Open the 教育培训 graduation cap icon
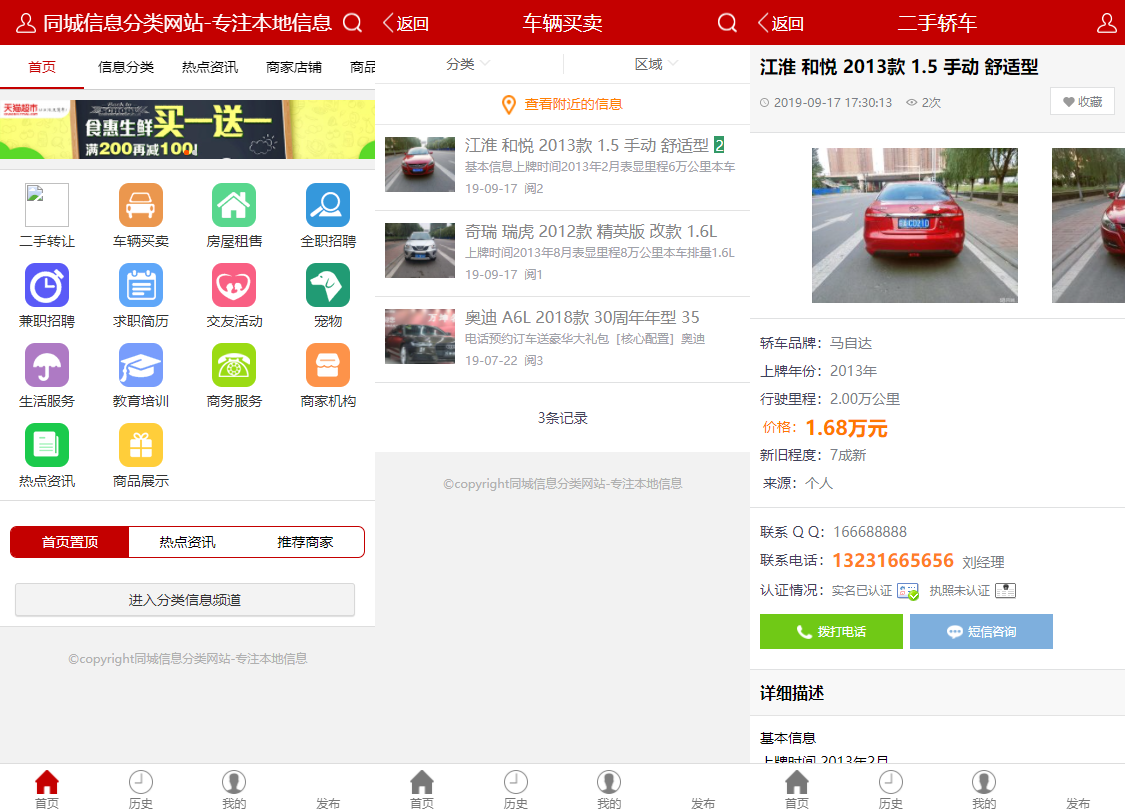This screenshot has height=812, width=1125. (x=141, y=364)
